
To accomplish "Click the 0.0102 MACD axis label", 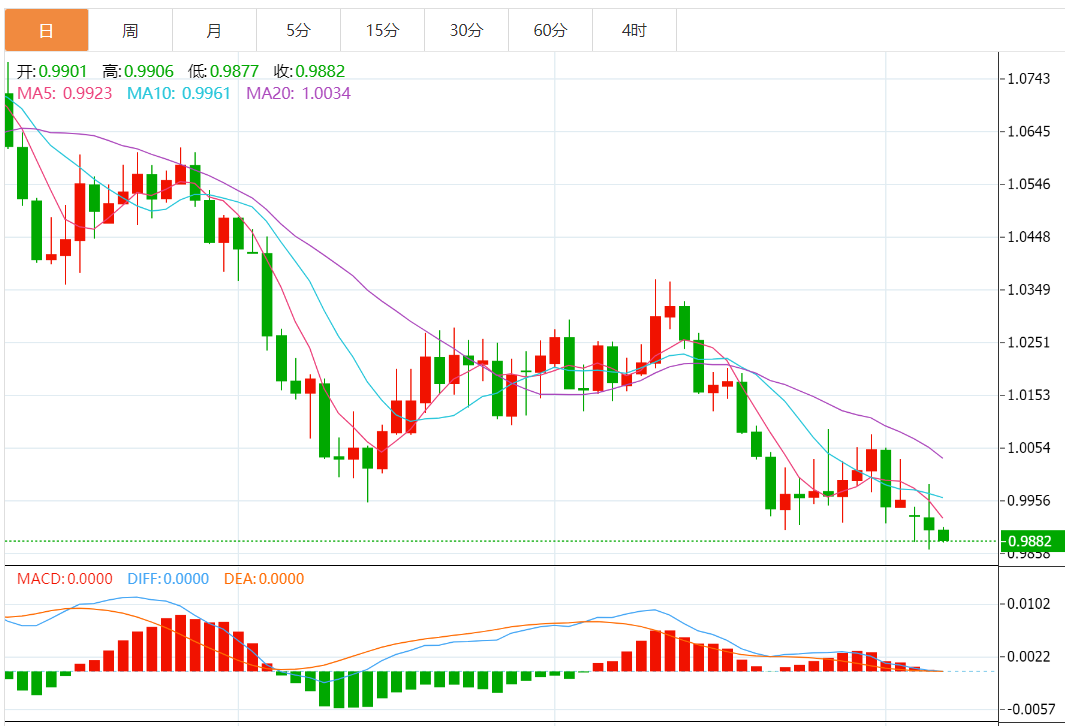I will (1028, 604).
